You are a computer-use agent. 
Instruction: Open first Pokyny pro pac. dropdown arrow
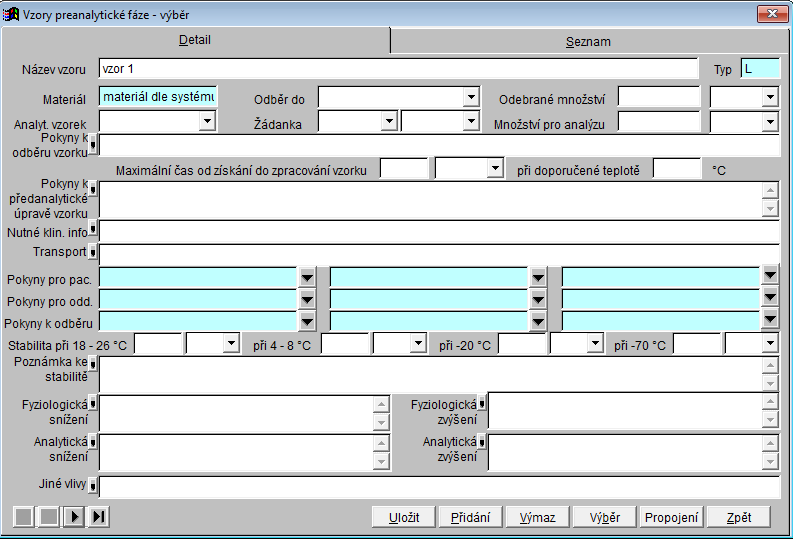click(307, 277)
